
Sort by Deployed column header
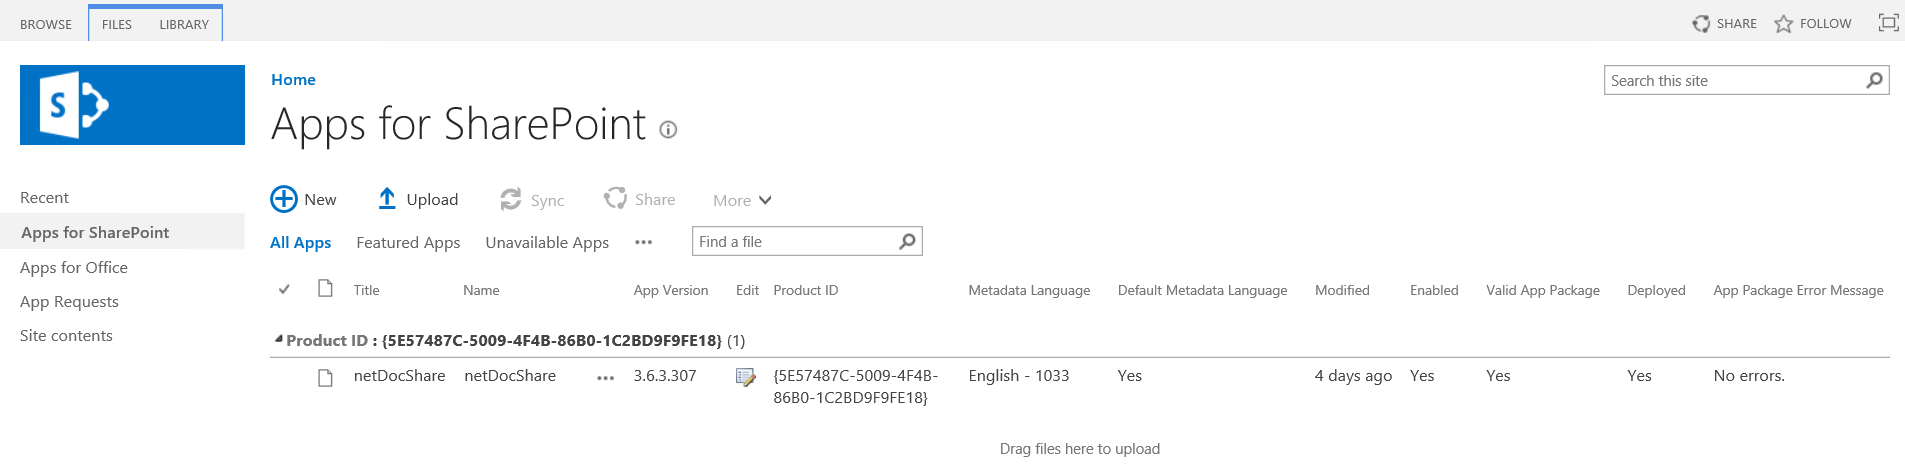pos(1656,290)
